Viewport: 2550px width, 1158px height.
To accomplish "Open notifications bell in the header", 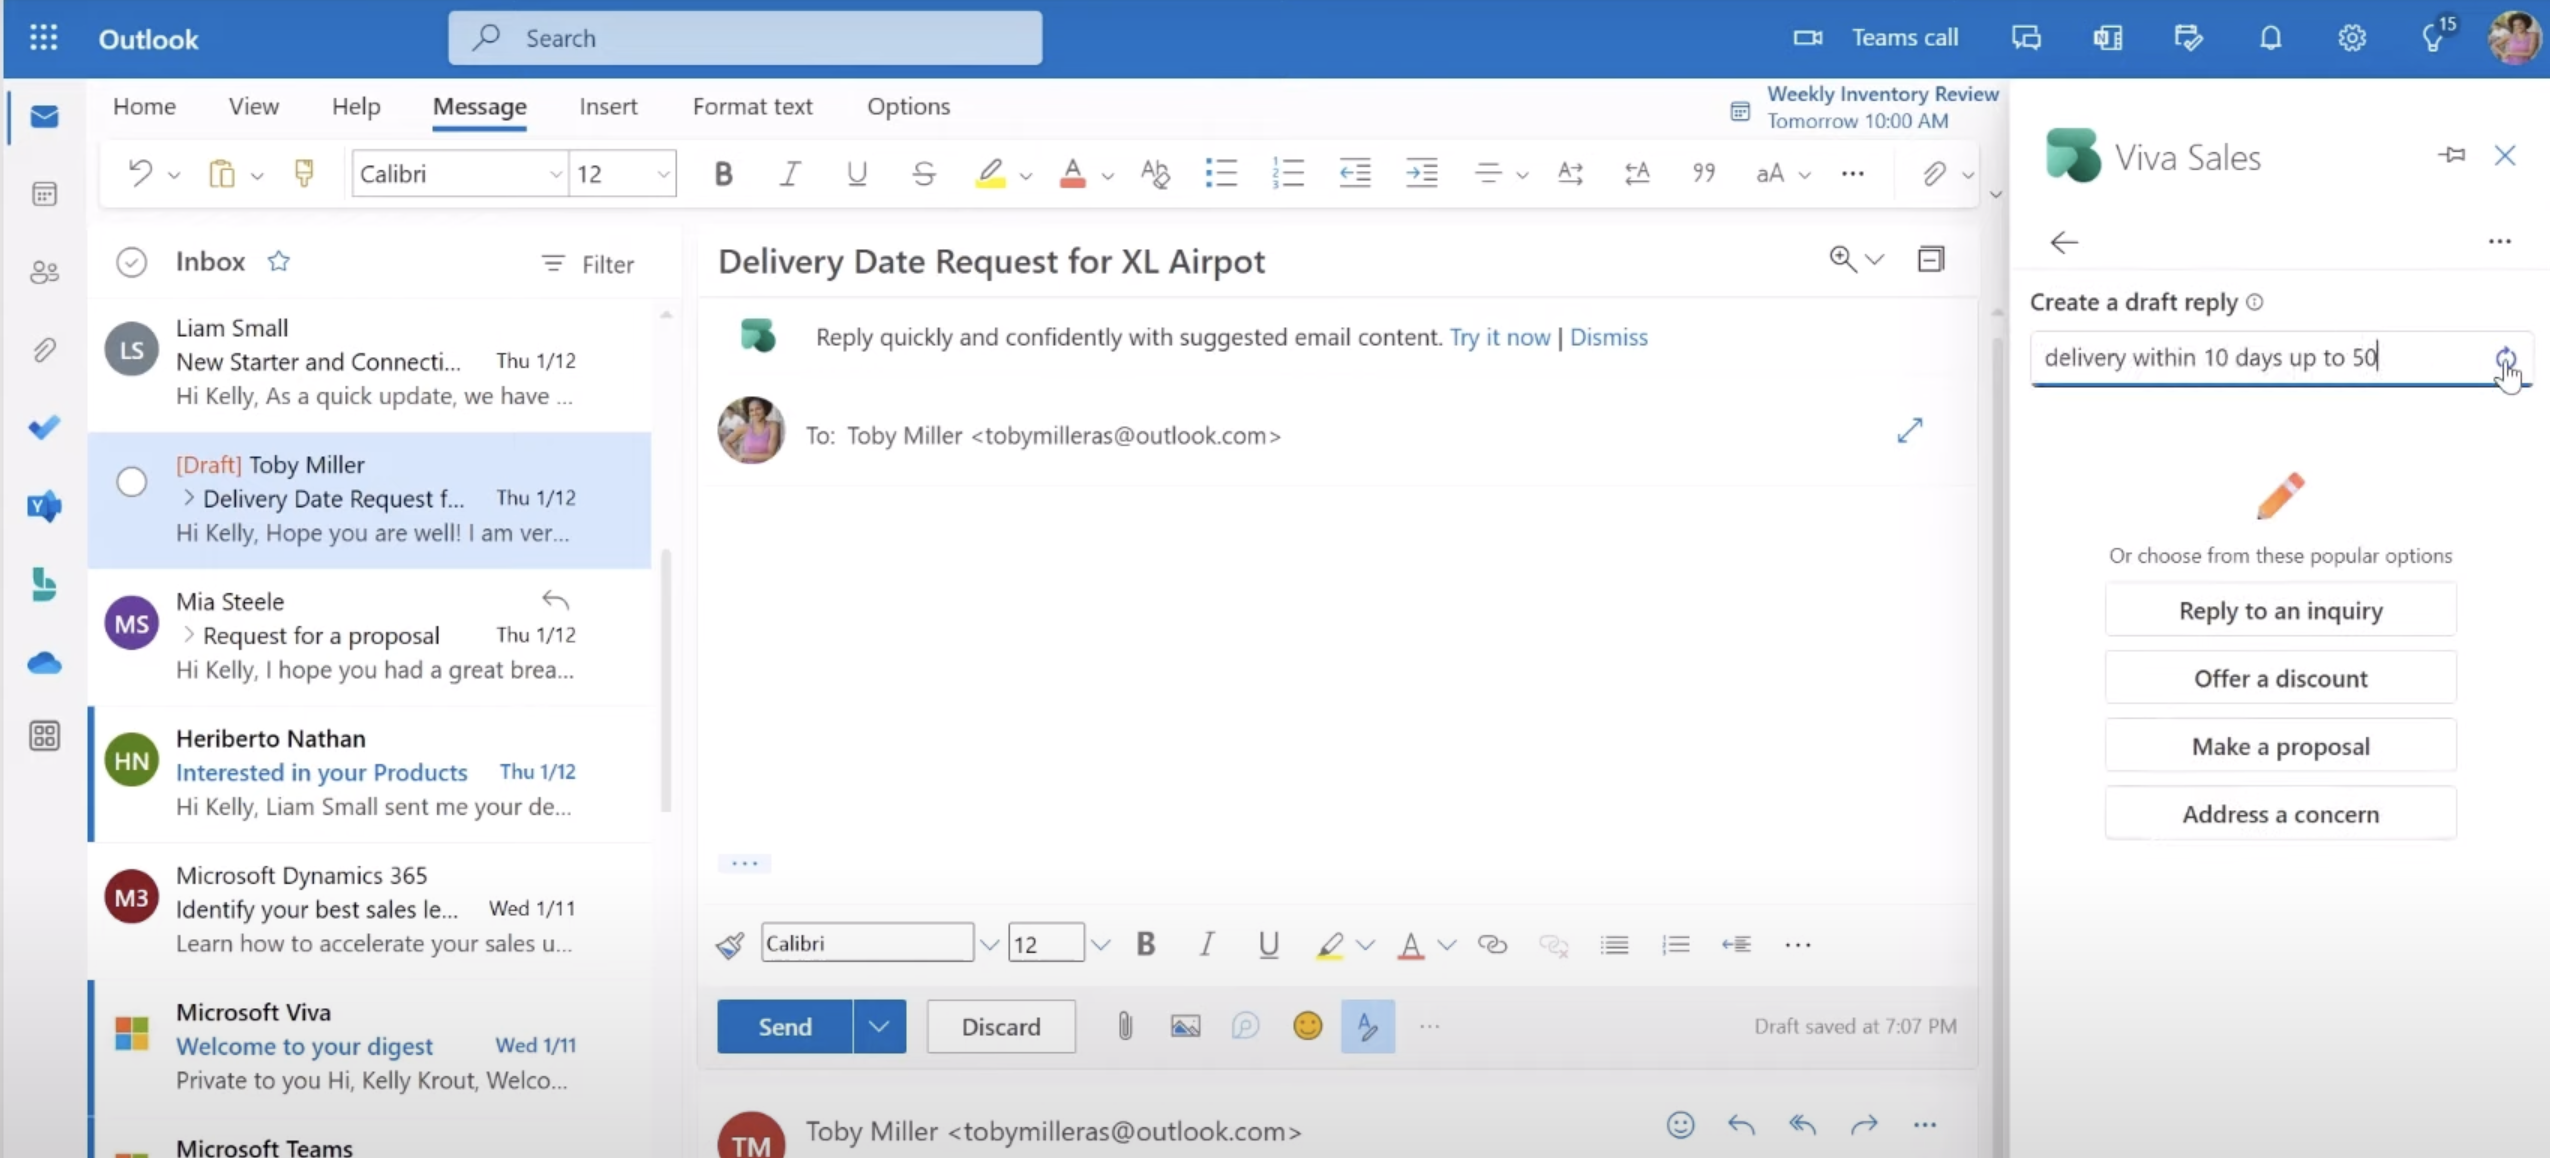I will pyautogui.click(x=2270, y=38).
